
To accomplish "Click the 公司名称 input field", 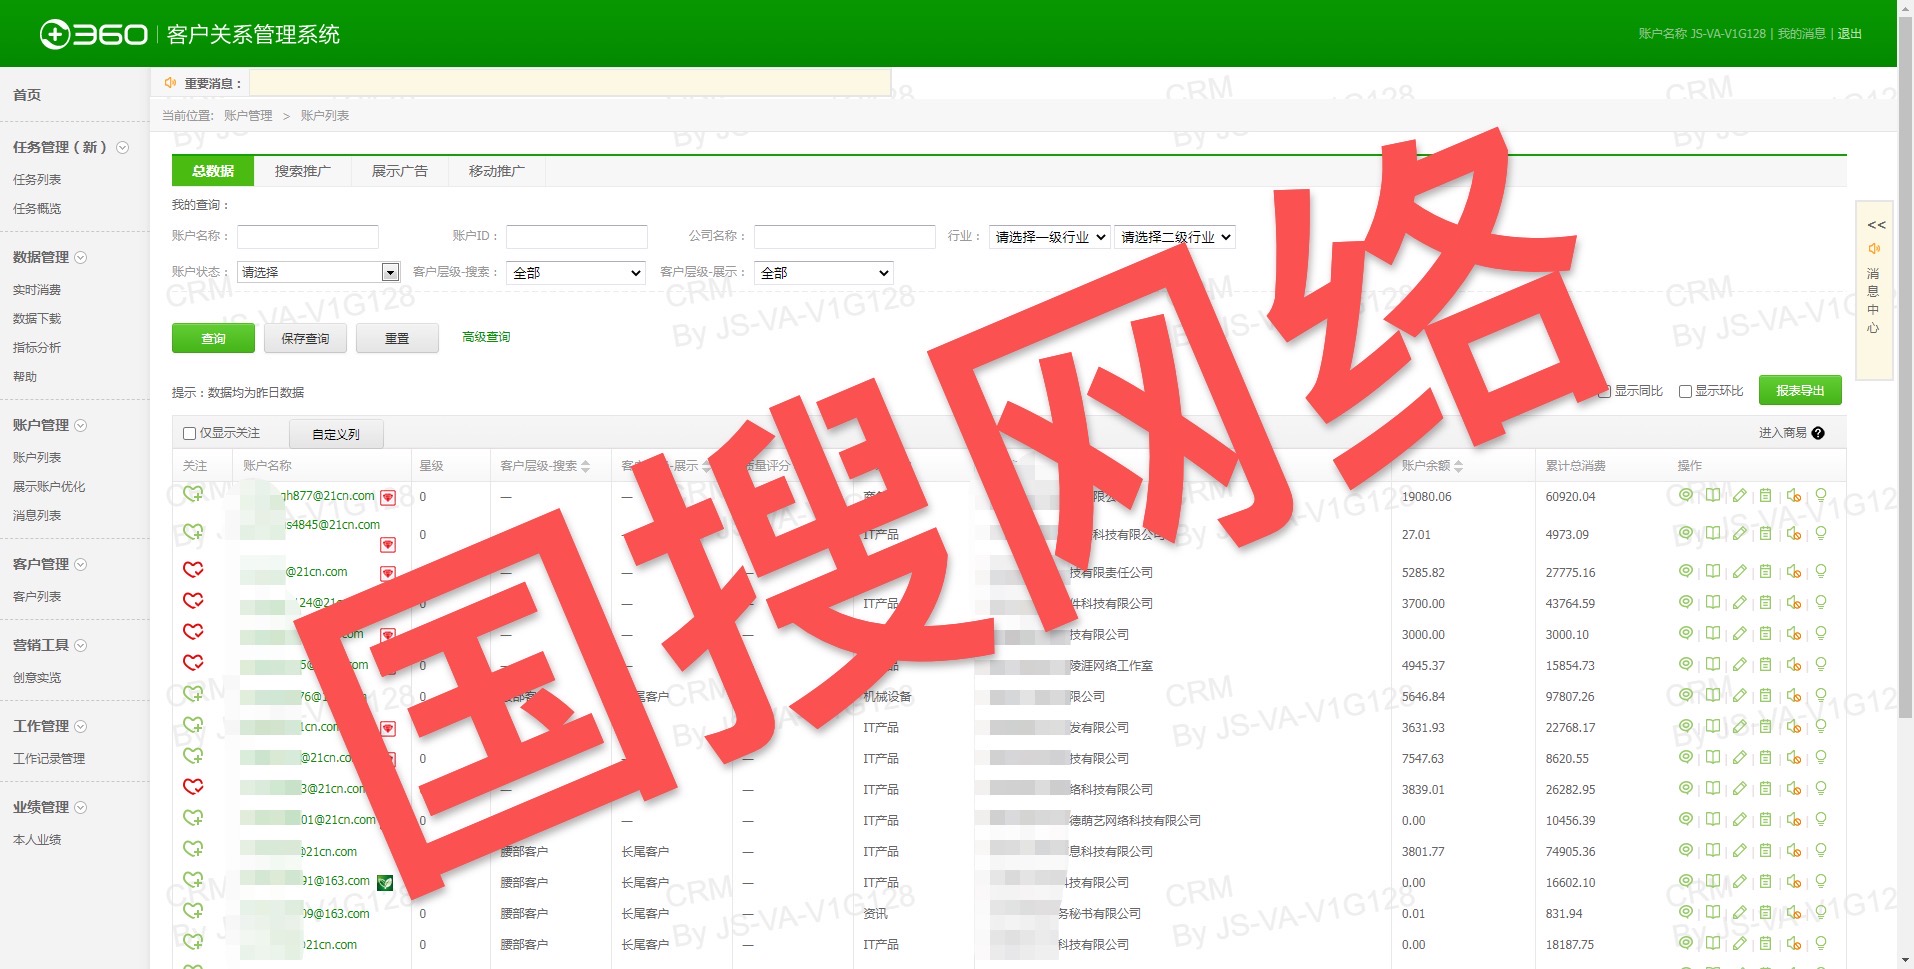I will click(845, 236).
